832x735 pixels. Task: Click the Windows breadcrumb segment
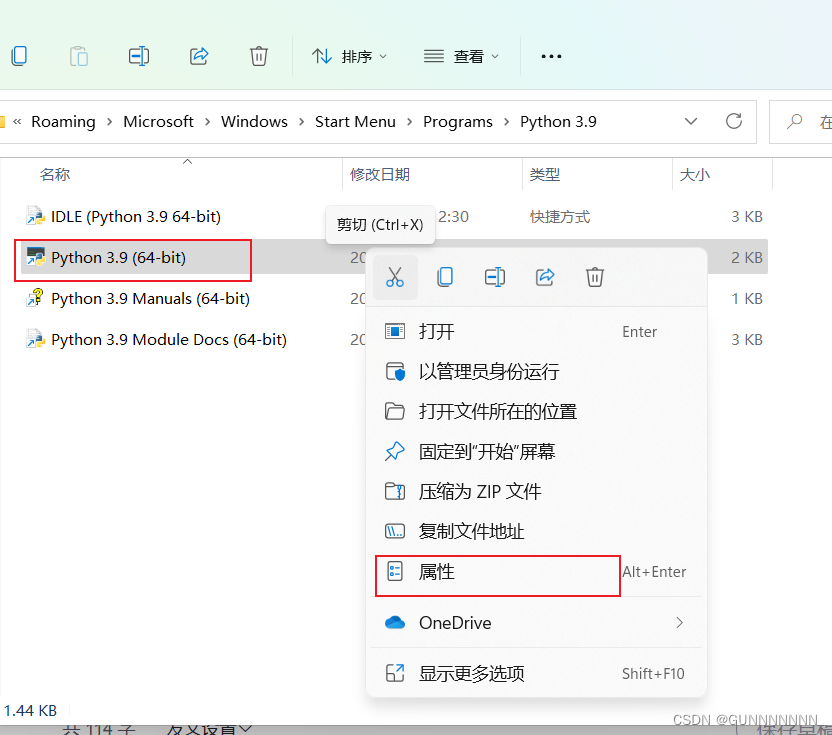coord(254,122)
